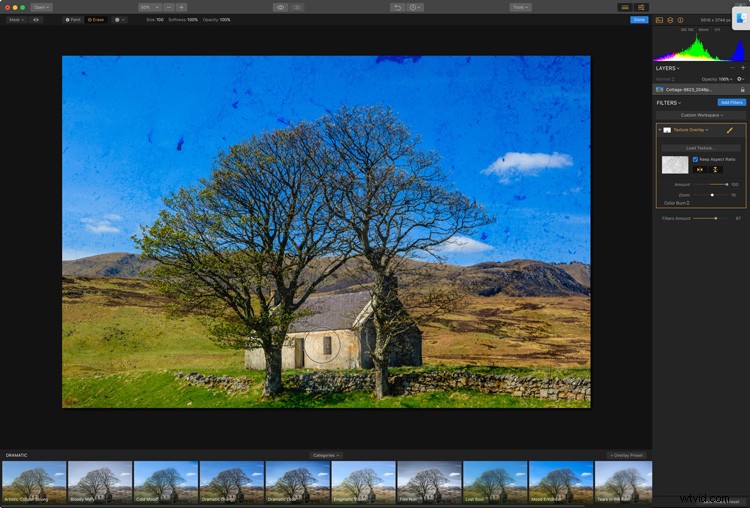
Task: Remove layer with the minus icon
Action: (x=732, y=68)
